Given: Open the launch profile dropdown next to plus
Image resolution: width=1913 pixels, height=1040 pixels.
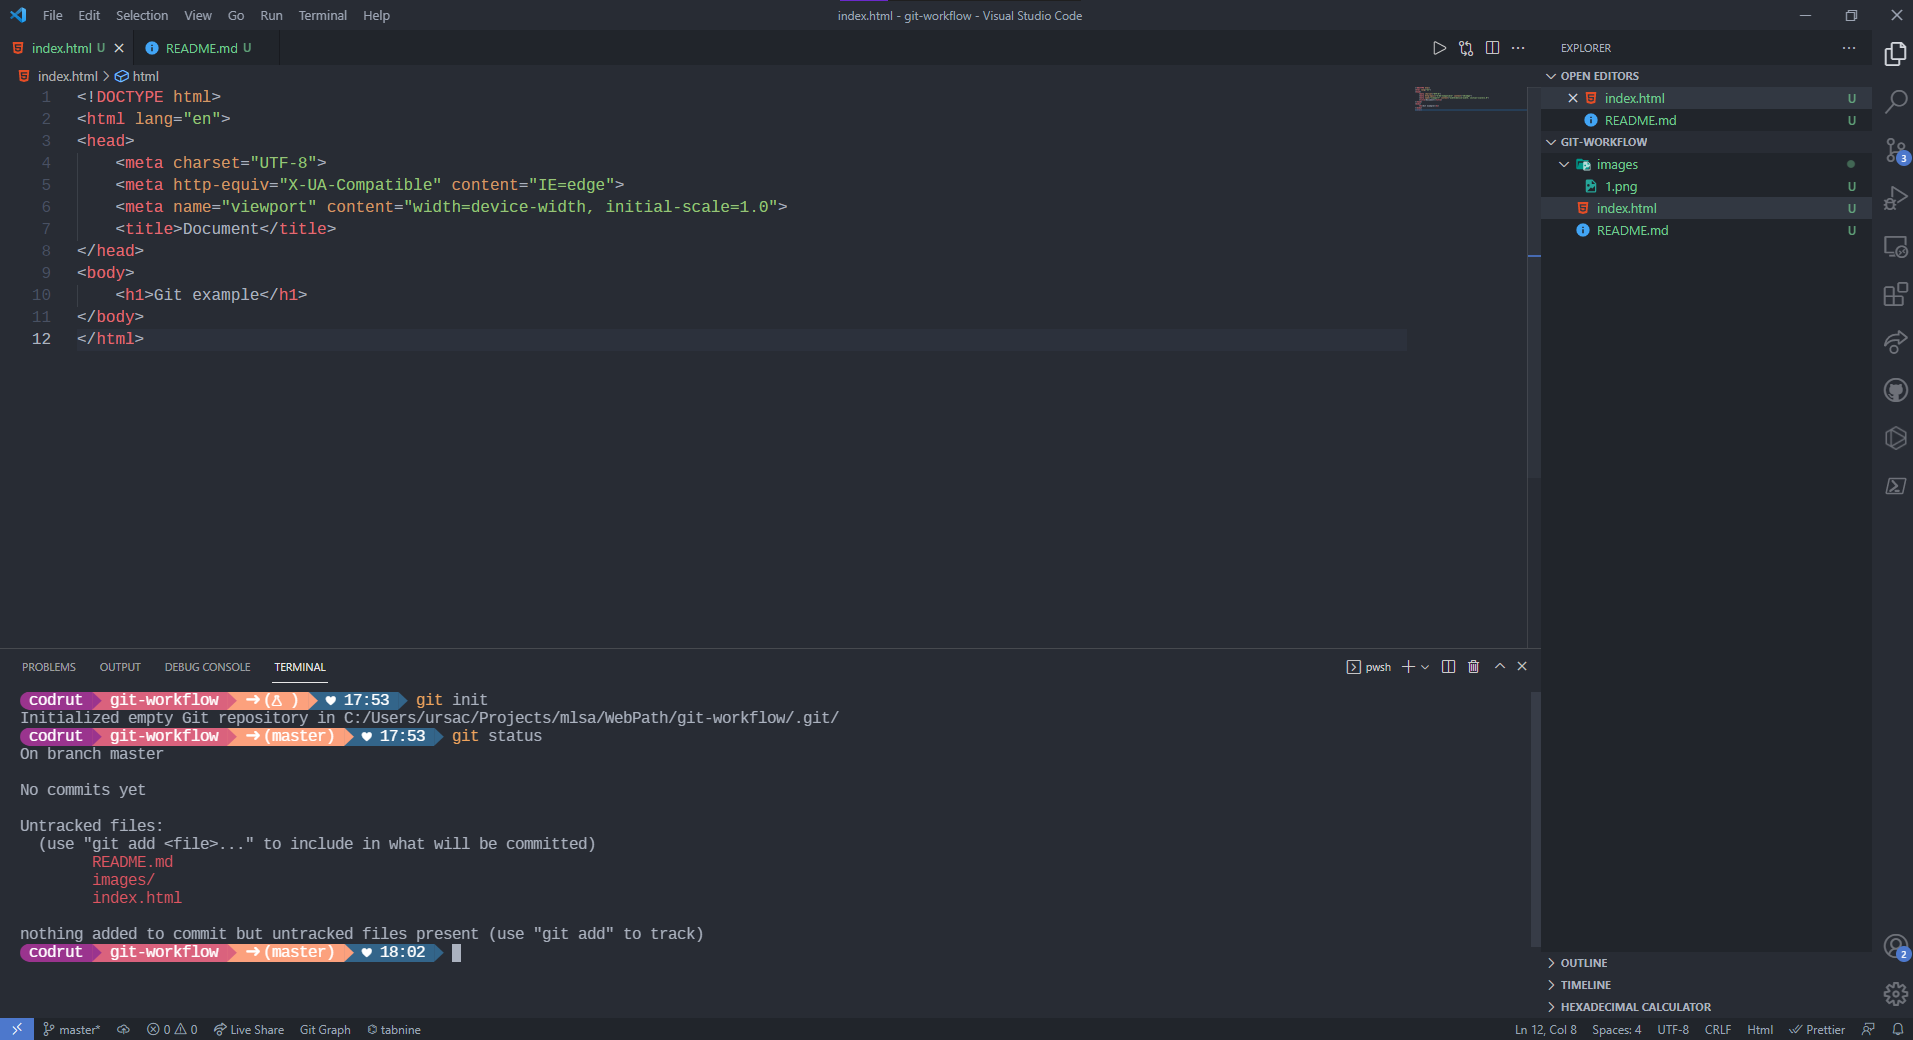Looking at the screenshot, I should (x=1425, y=667).
